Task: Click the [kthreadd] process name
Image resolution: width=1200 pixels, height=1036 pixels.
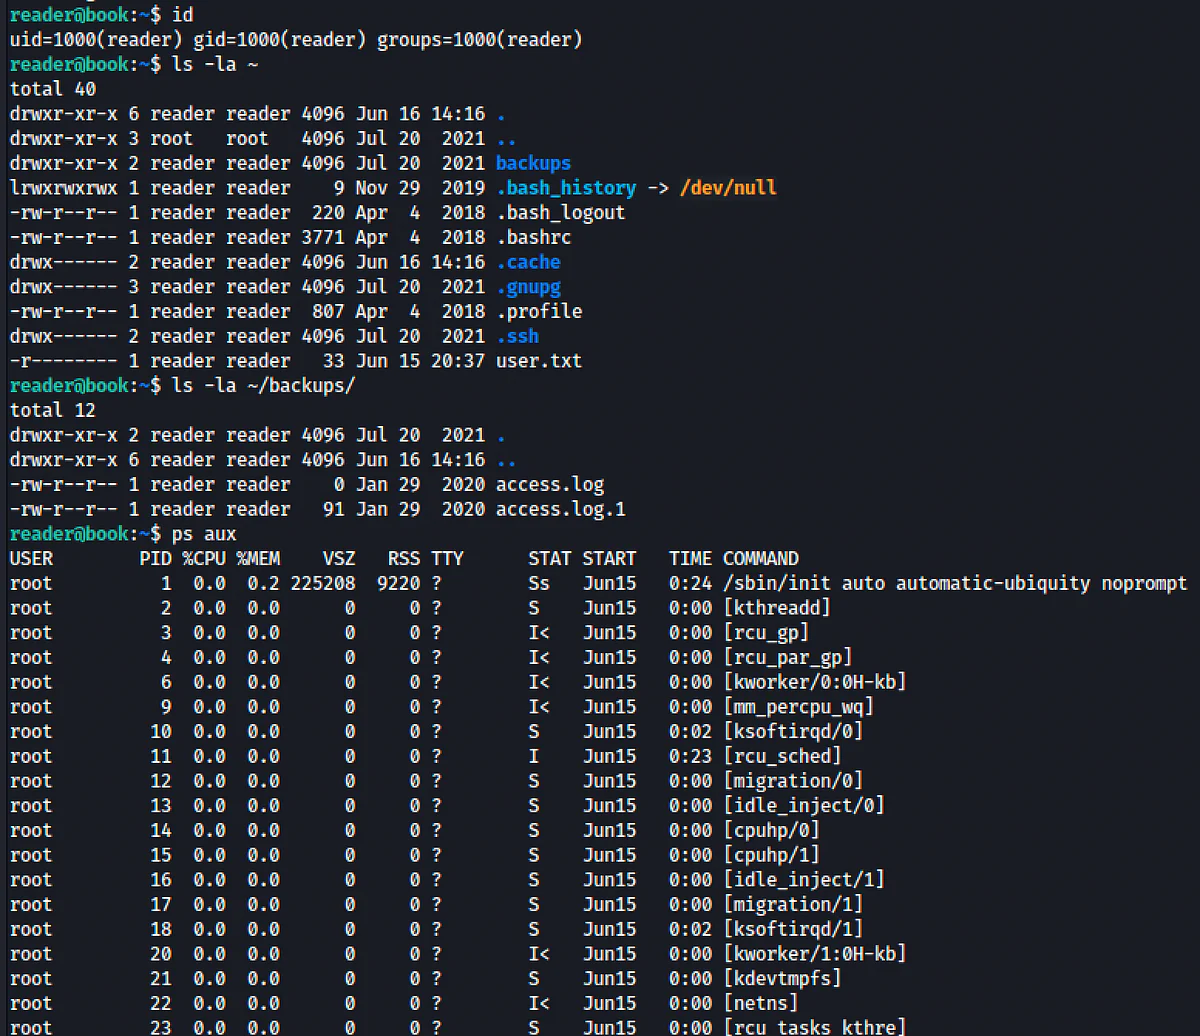Action: pyautogui.click(x=777, y=608)
